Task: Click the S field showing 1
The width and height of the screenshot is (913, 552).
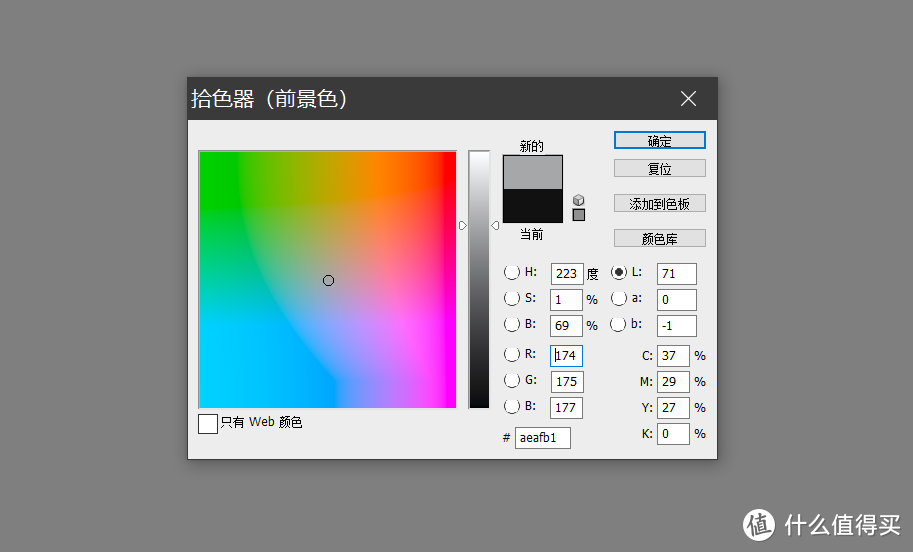Action: coord(567,300)
